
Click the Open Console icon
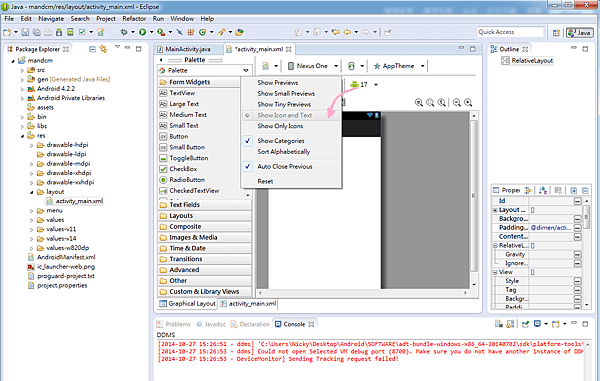point(556,324)
